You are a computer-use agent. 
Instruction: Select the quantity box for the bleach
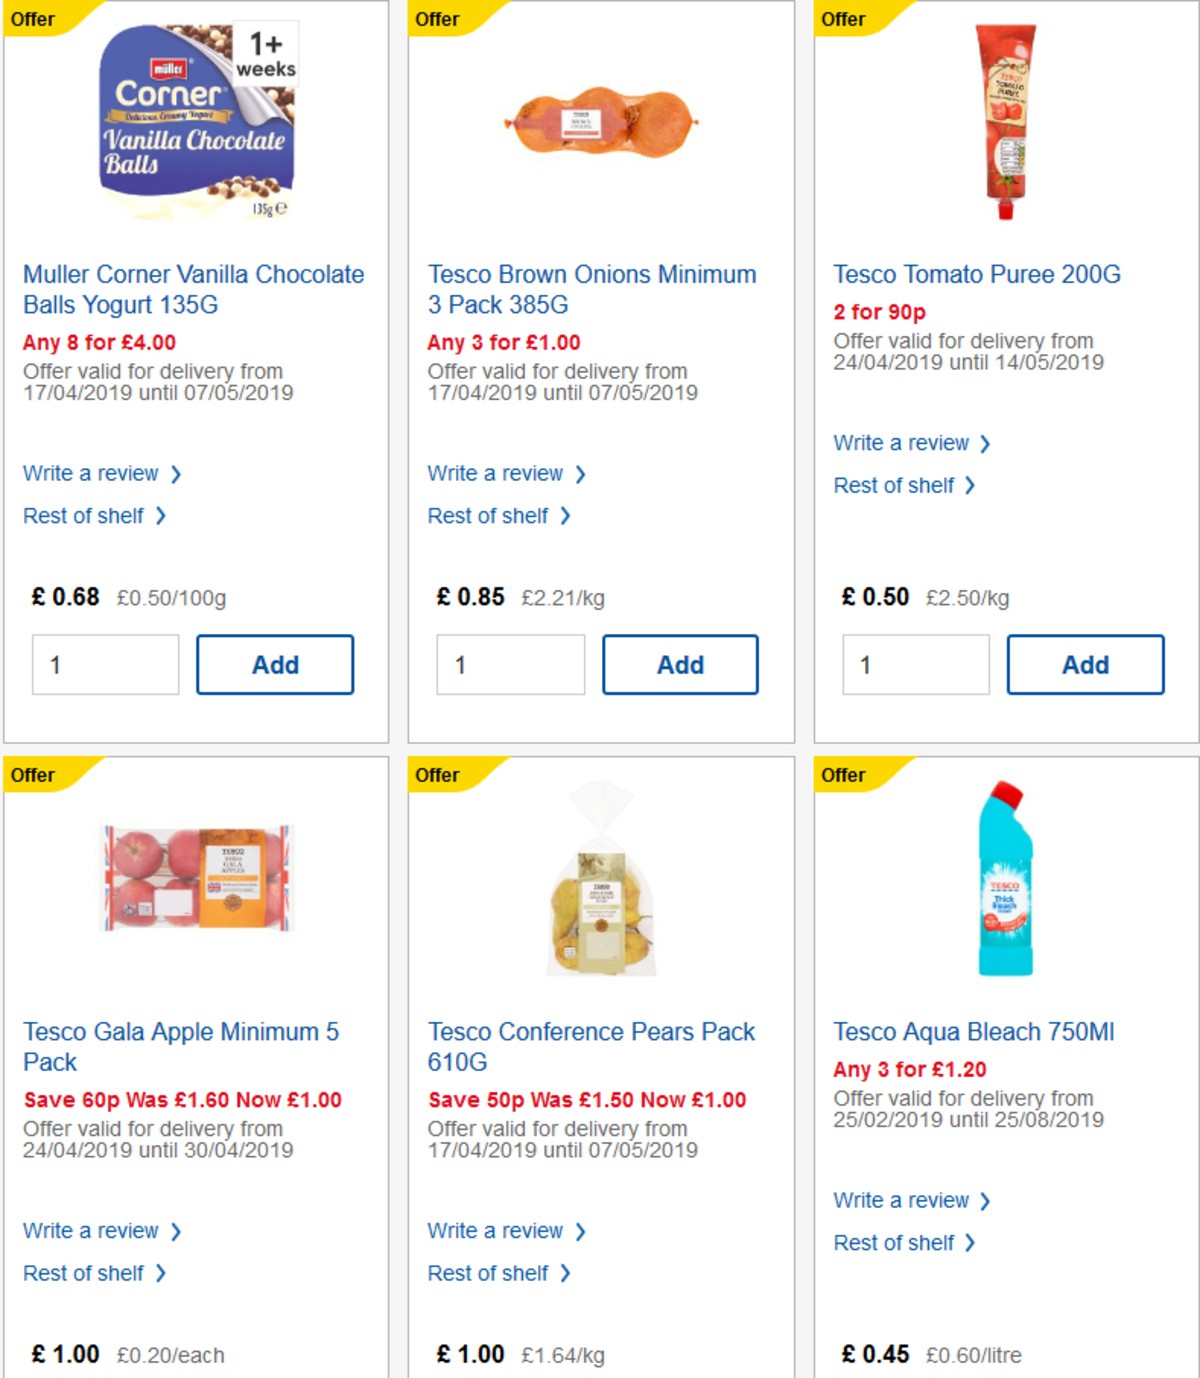[x=914, y=1374]
